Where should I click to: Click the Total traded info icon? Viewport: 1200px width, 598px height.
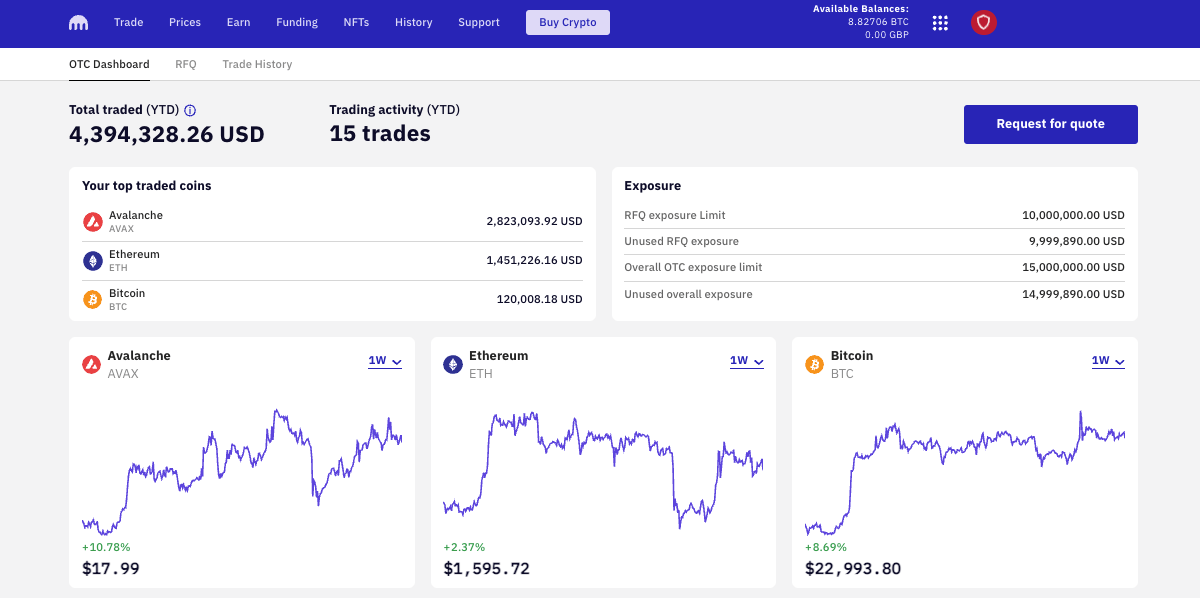point(190,110)
